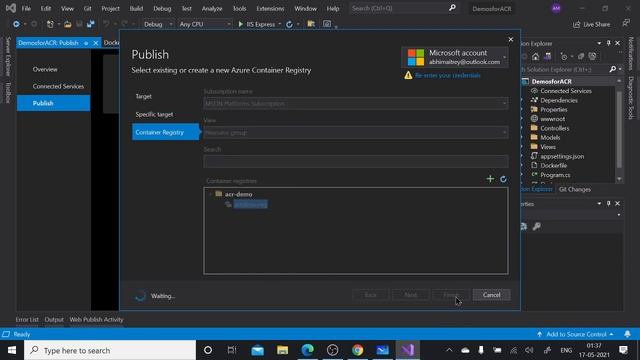This screenshot has height=360, width=640.
Task: Click the Save All toolbar icon
Action: coord(91,24)
